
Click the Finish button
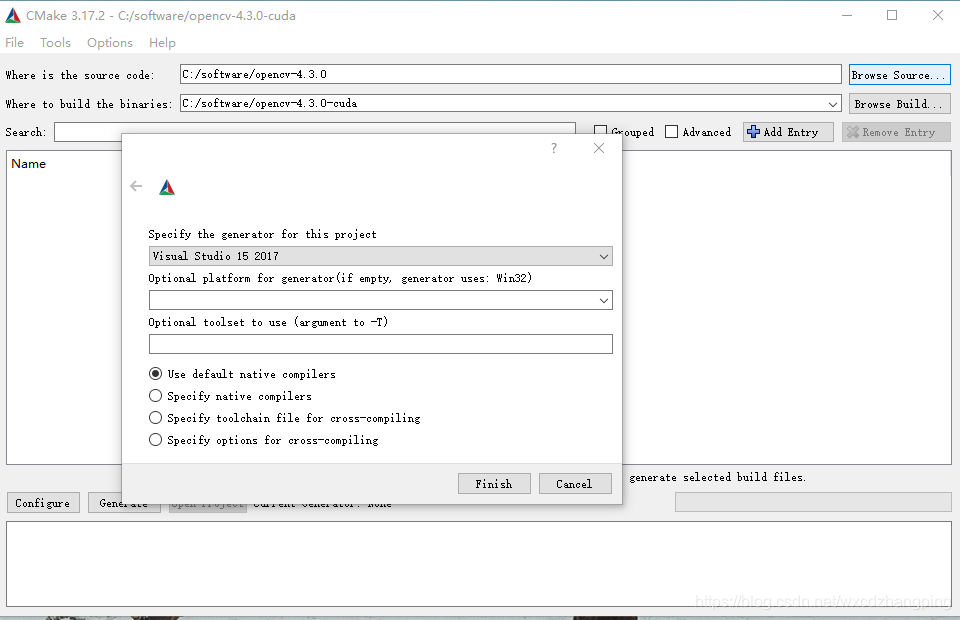click(494, 484)
